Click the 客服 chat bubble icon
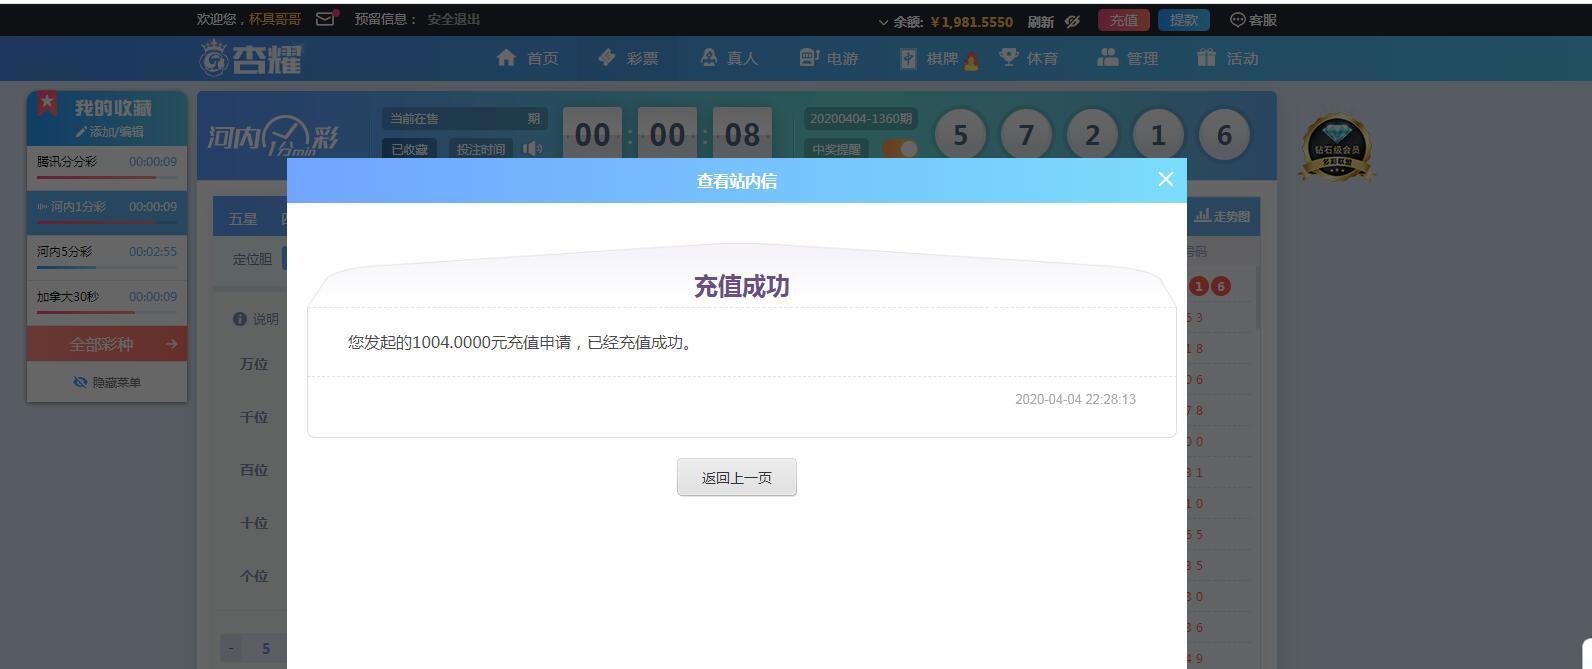1592x669 pixels. coord(1237,20)
